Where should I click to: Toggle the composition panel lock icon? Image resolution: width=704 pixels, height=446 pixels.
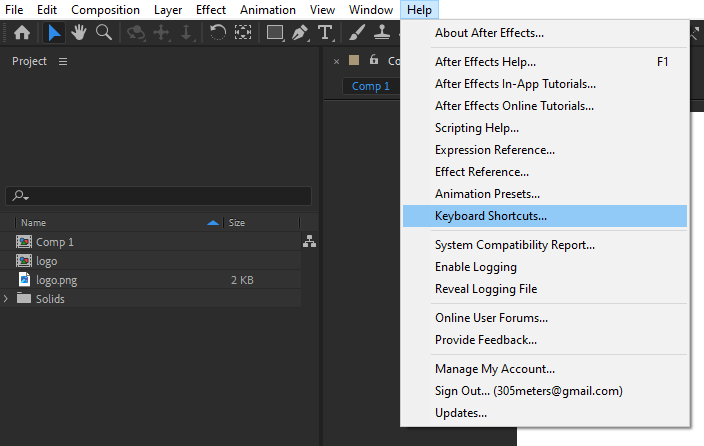374,60
